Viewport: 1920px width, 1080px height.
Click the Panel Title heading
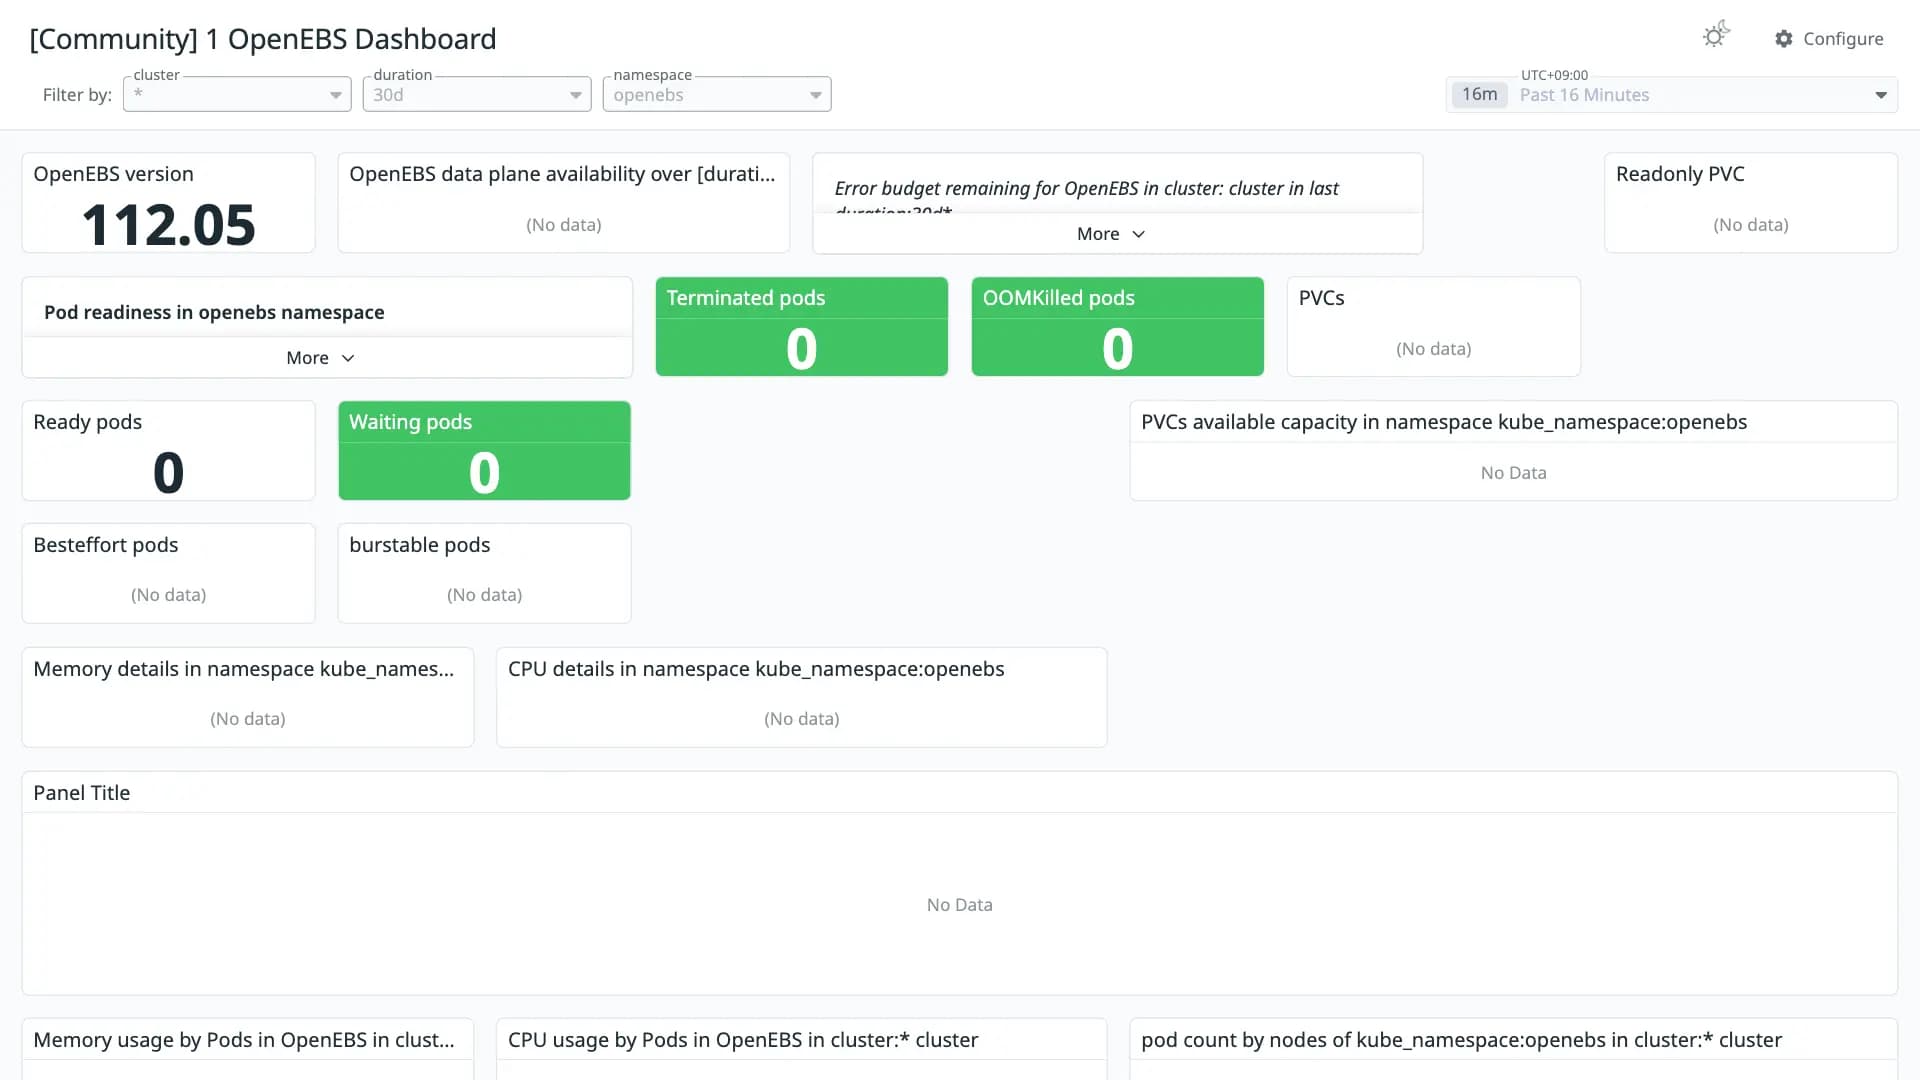click(82, 793)
